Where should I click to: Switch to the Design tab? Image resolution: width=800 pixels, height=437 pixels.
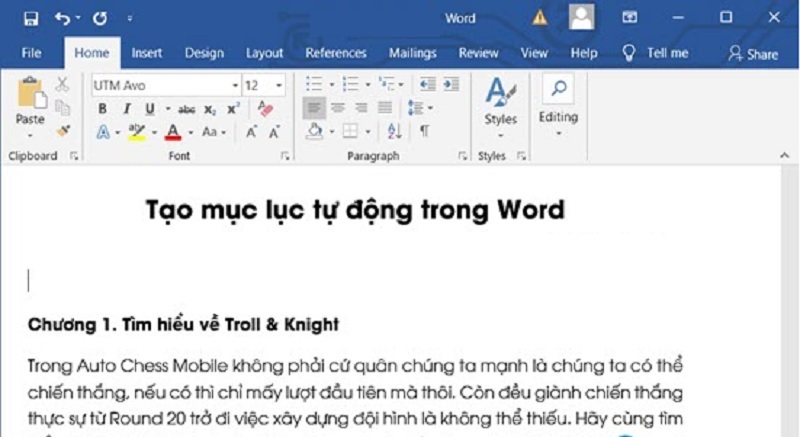pos(204,53)
